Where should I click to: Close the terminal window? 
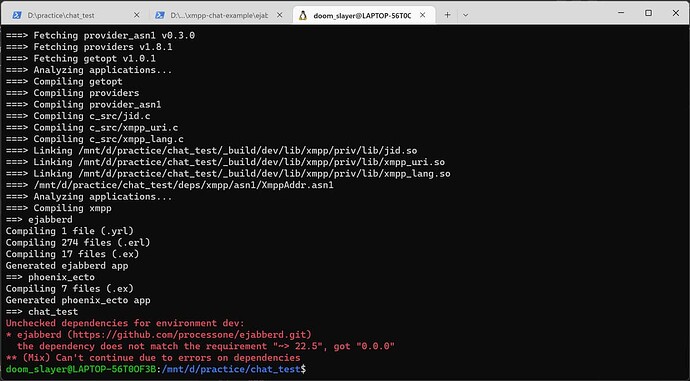pyautogui.click(x=676, y=13)
